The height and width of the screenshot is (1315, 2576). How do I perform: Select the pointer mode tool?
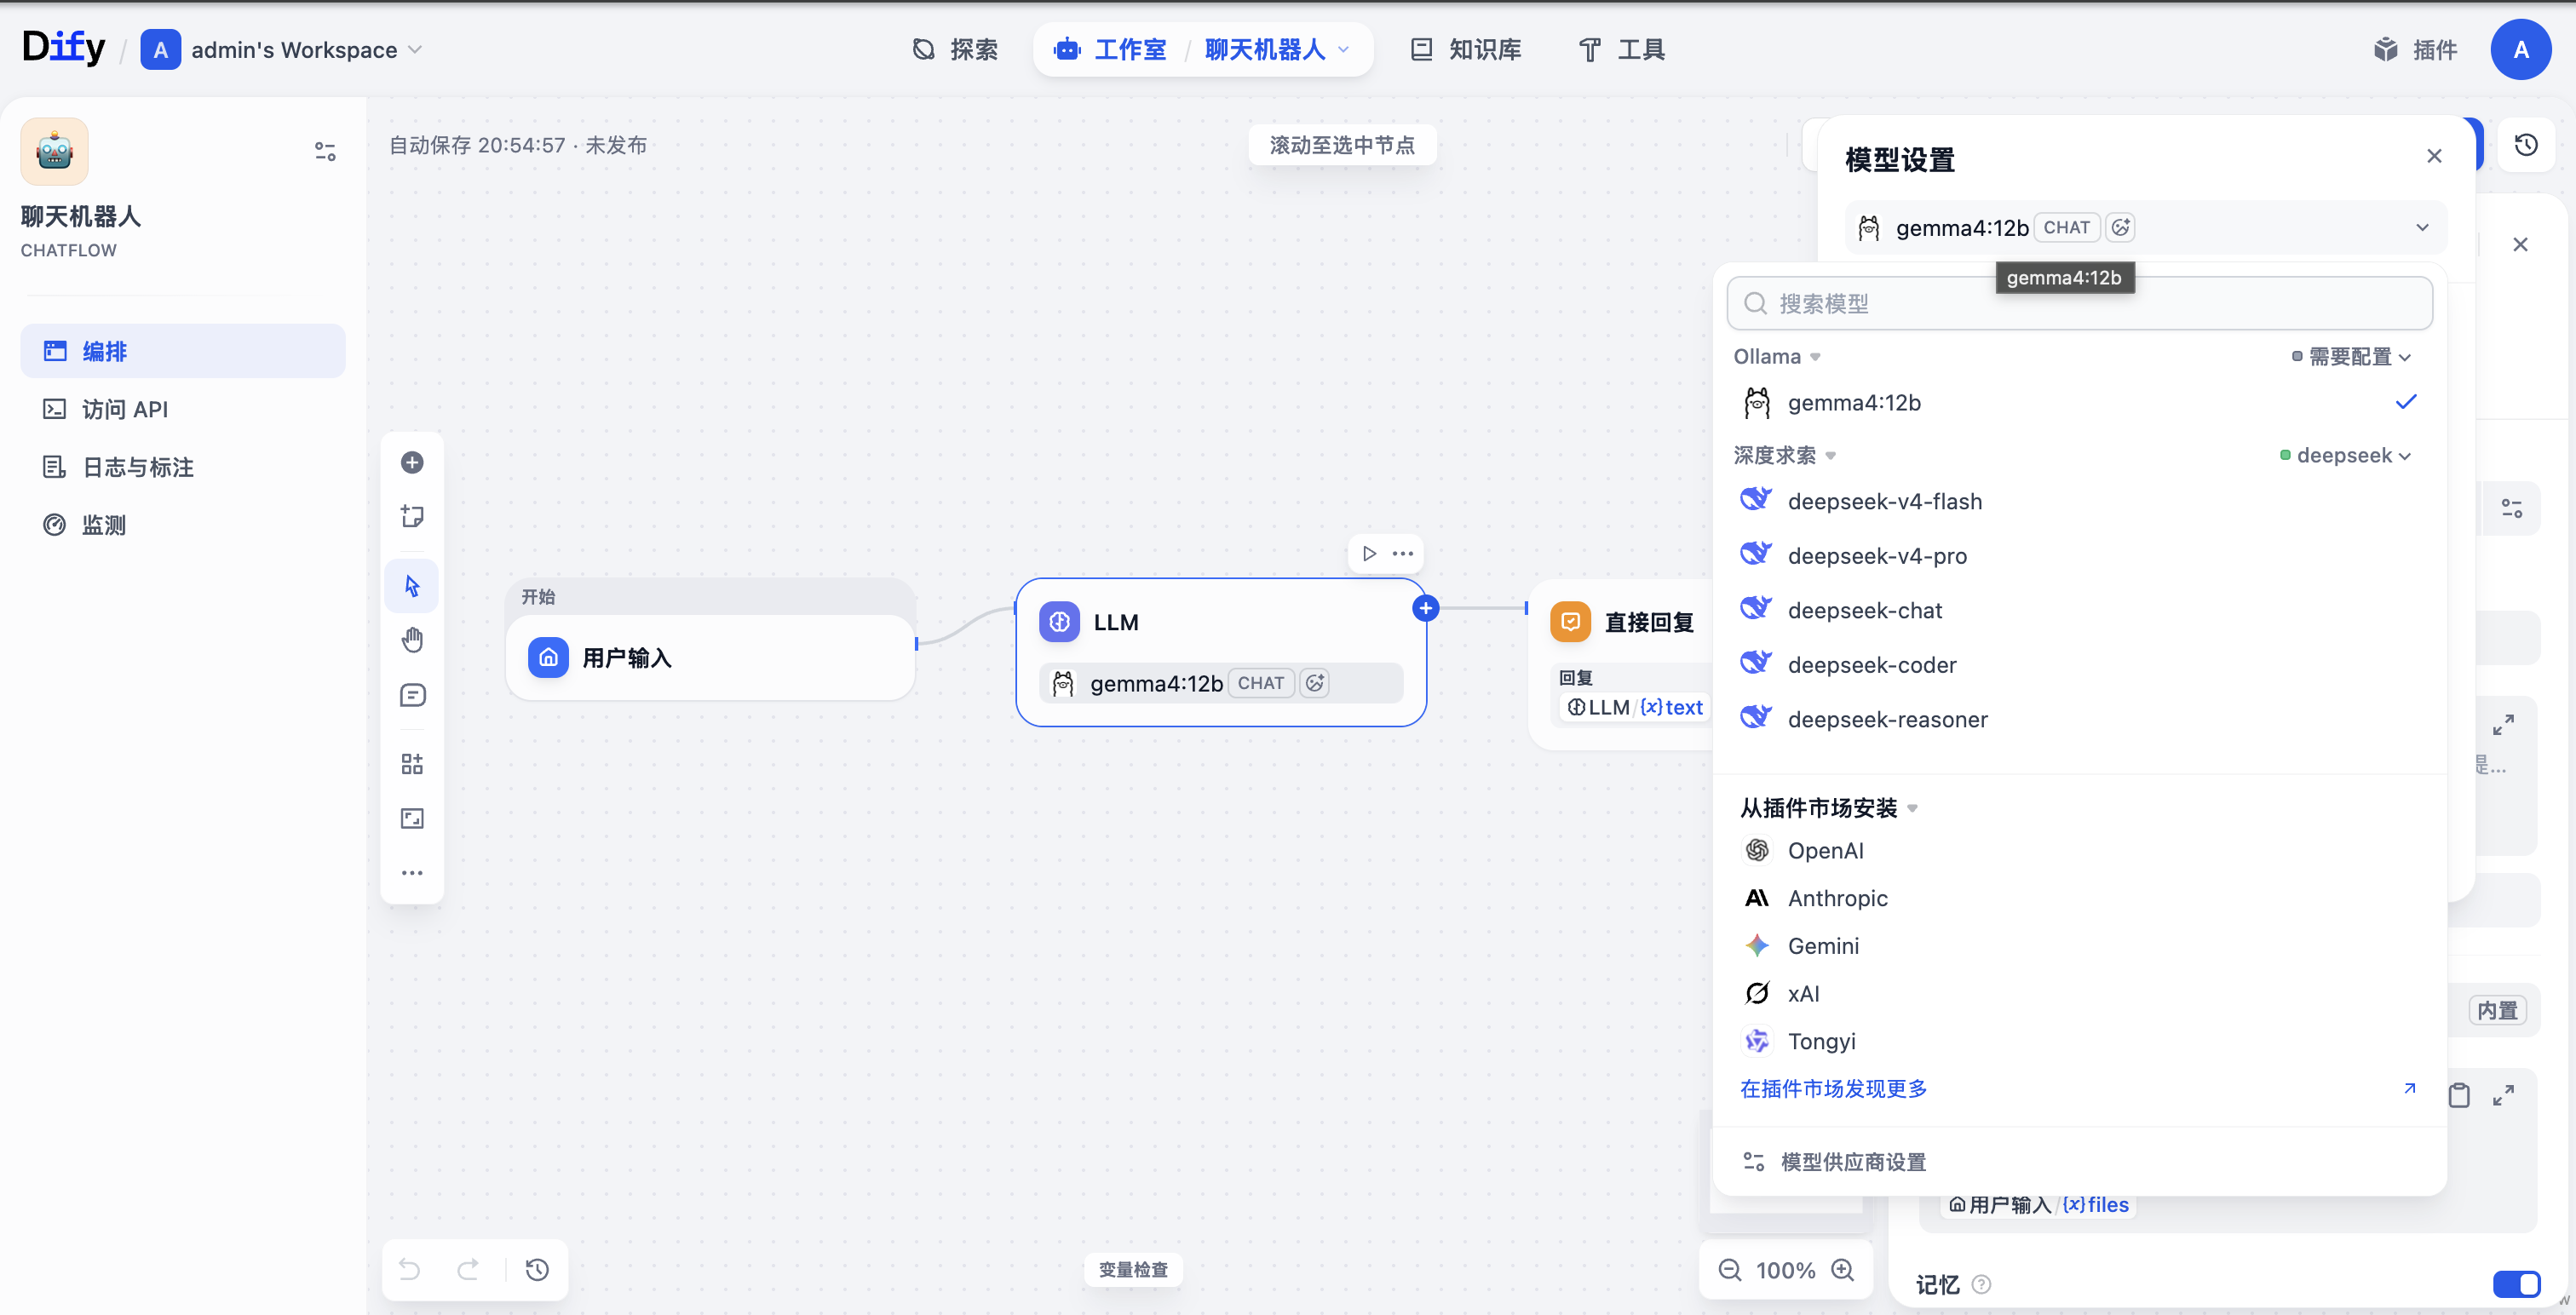(412, 586)
